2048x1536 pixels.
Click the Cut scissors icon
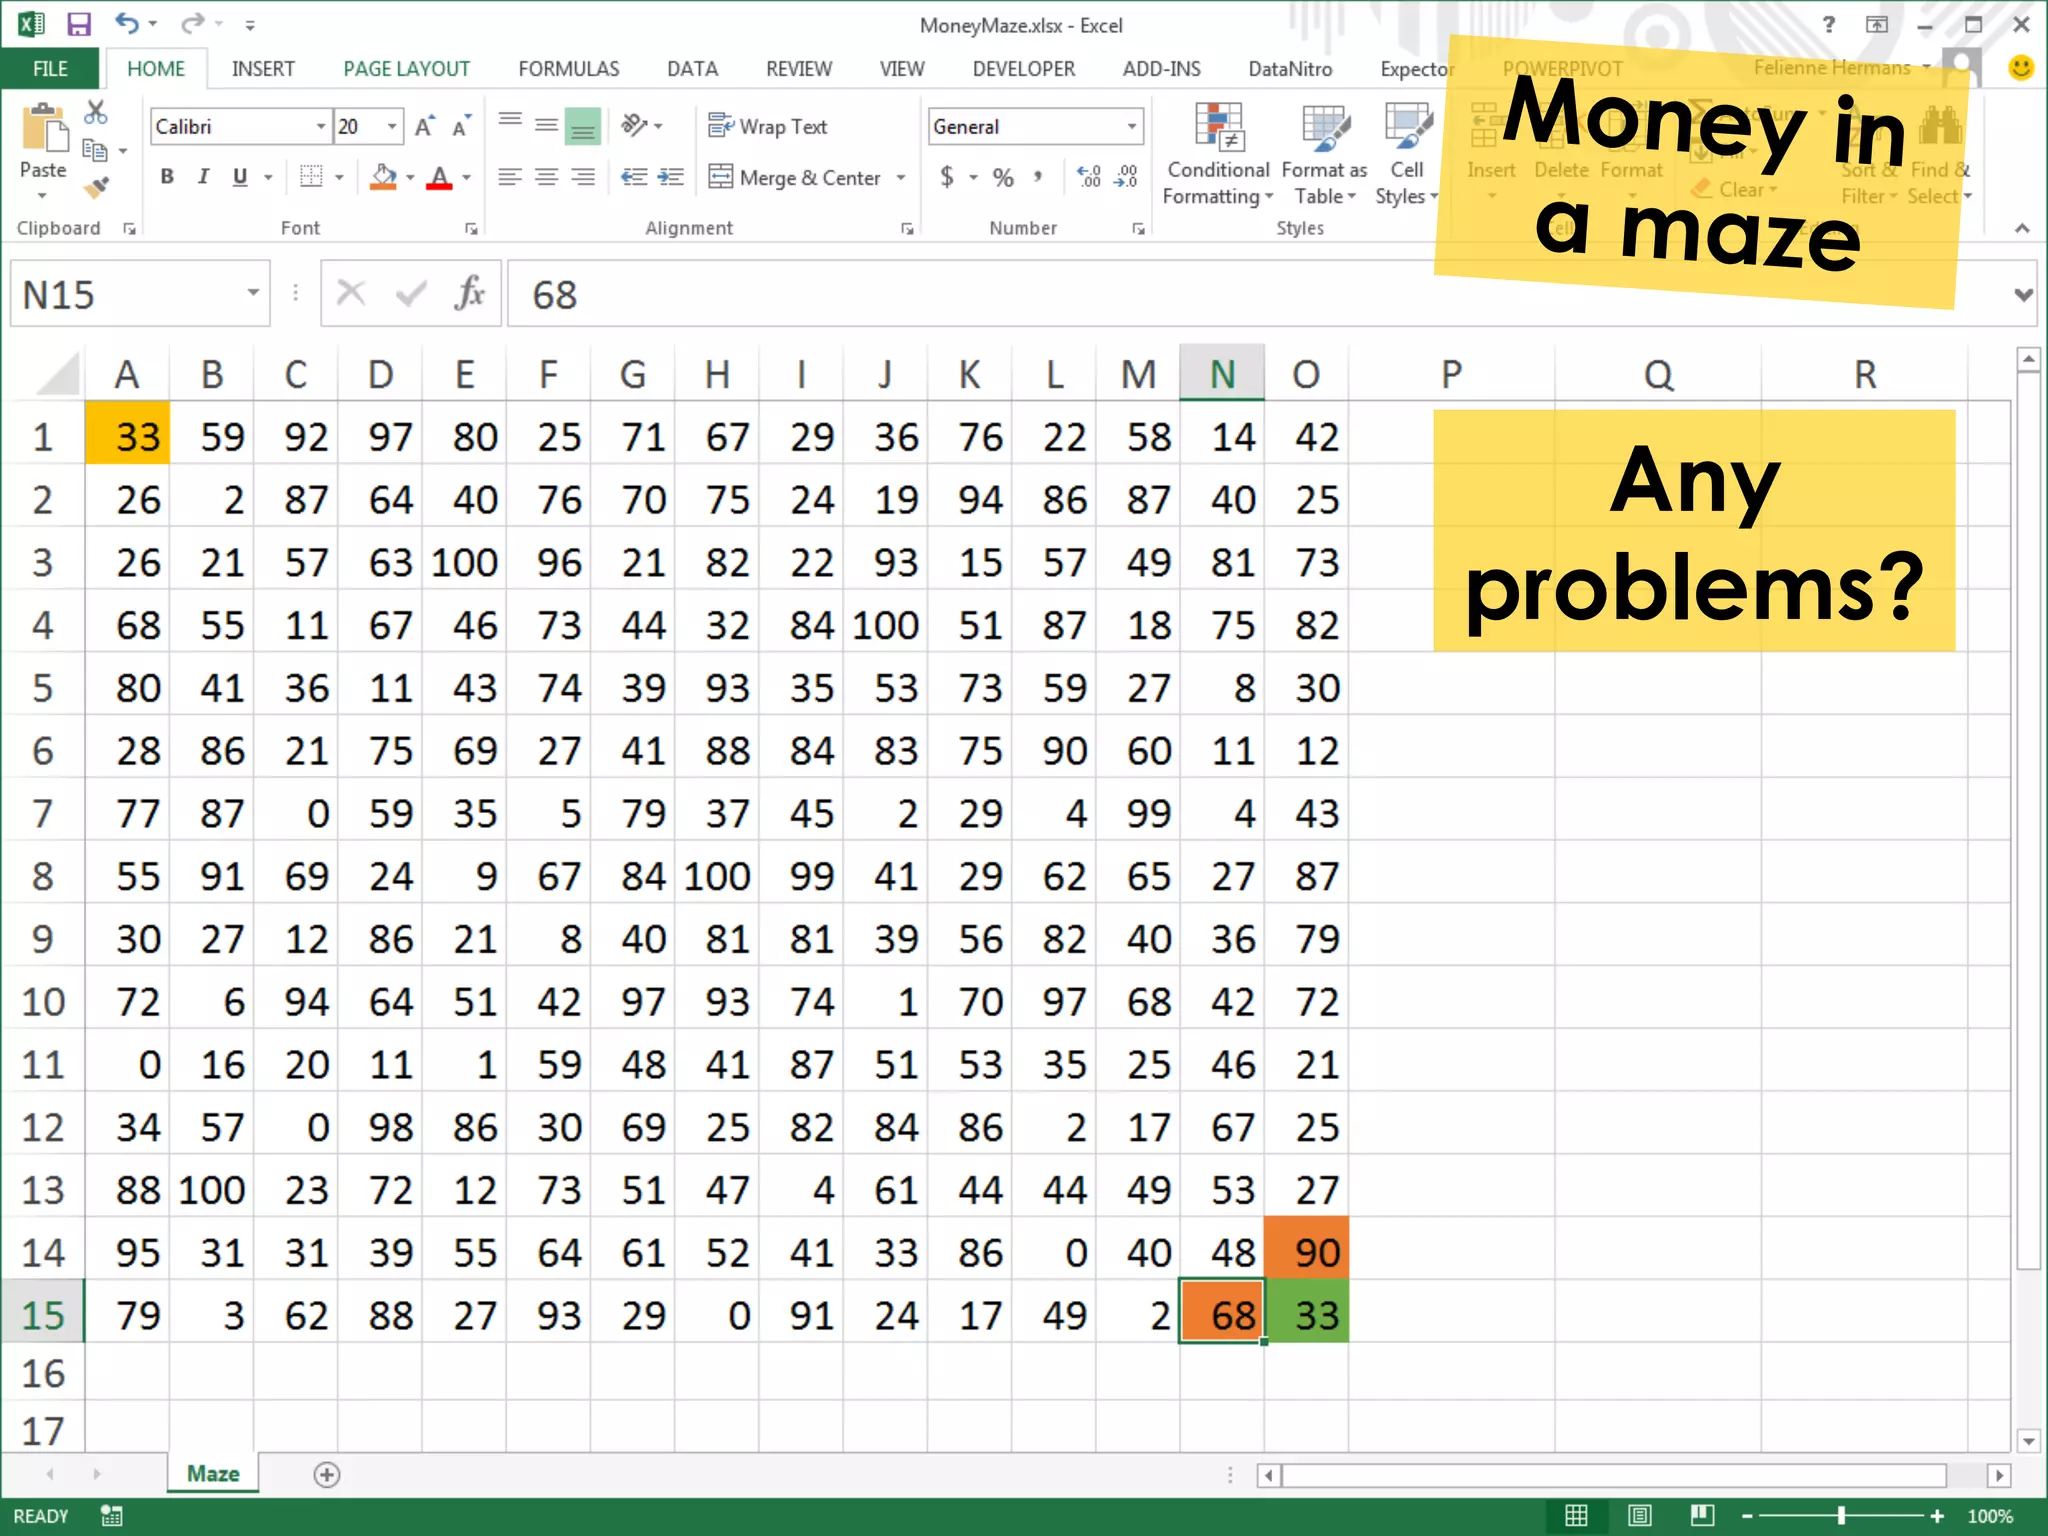pyautogui.click(x=95, y=112)
